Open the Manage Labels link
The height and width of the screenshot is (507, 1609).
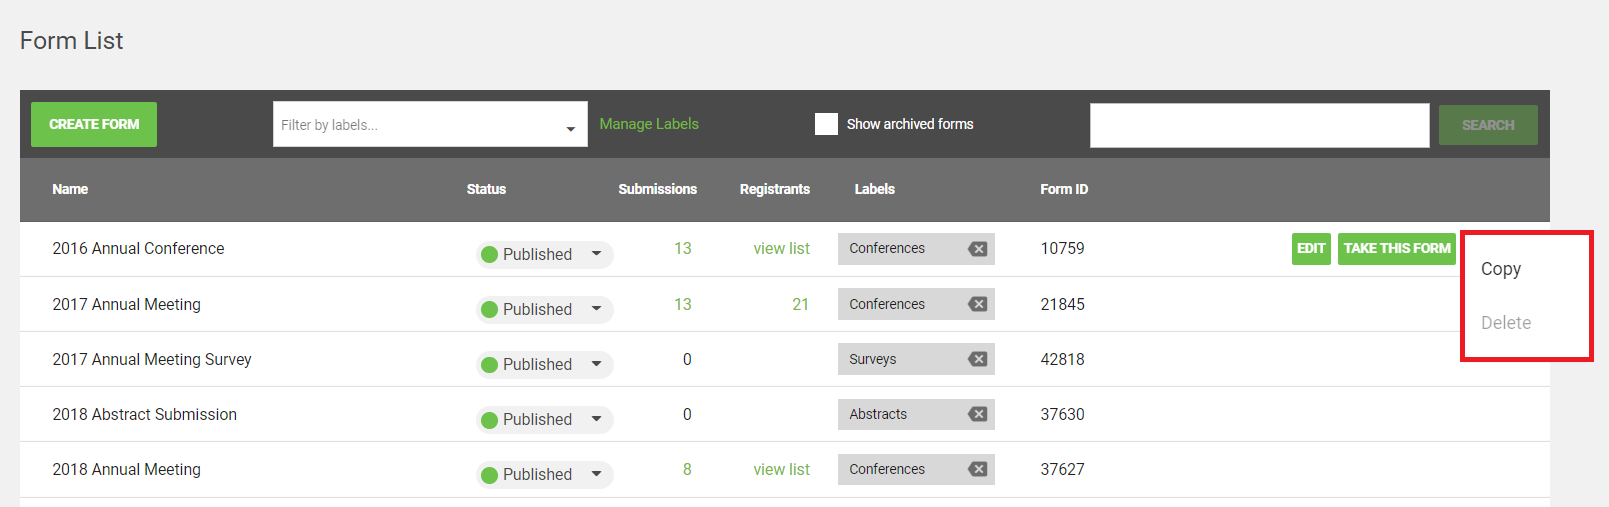649,124
